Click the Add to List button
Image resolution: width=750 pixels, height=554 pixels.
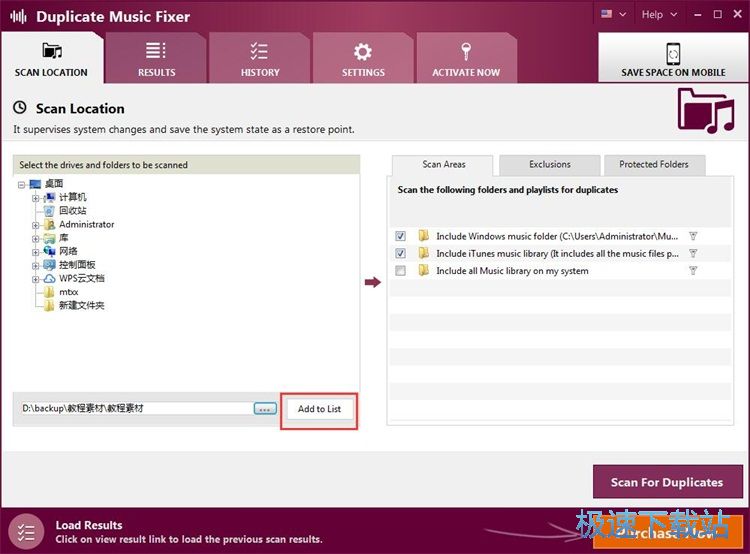(x=320, y=409)
